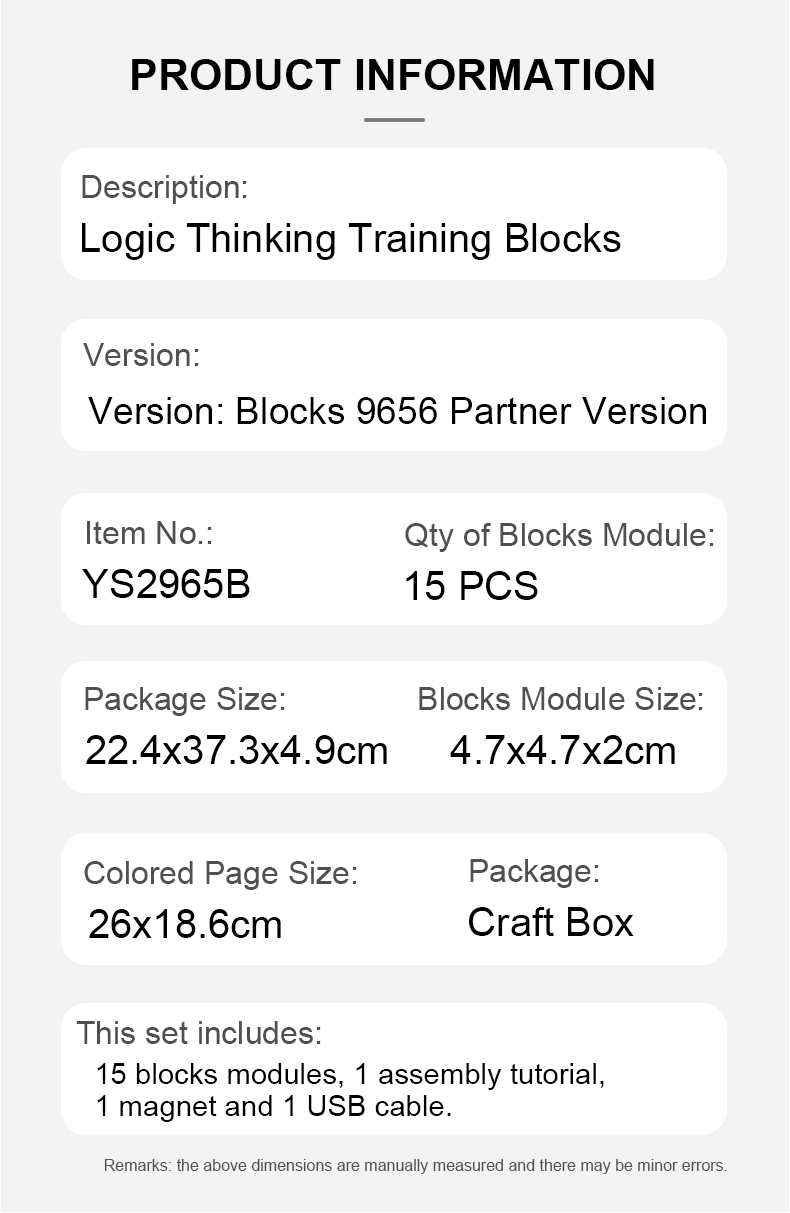Click the 26x18.6cm page size value
Image resolution: width=790 pixels, height=1213 pixels.
pyautogui.click(x=185, y=924)
